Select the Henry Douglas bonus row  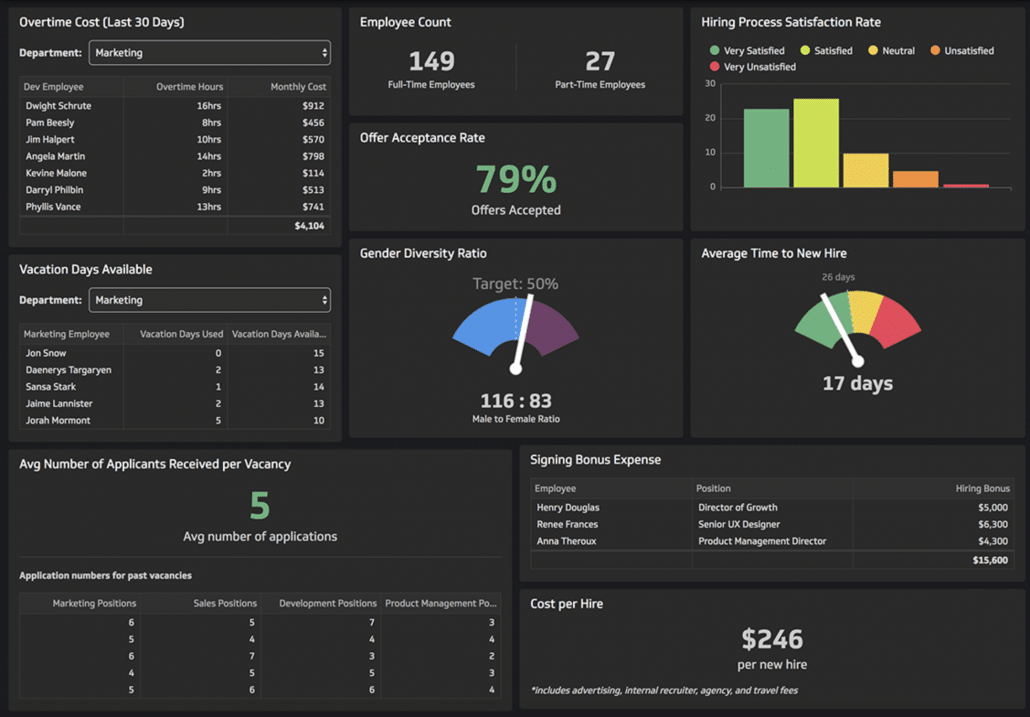click(x=568, y=507)
